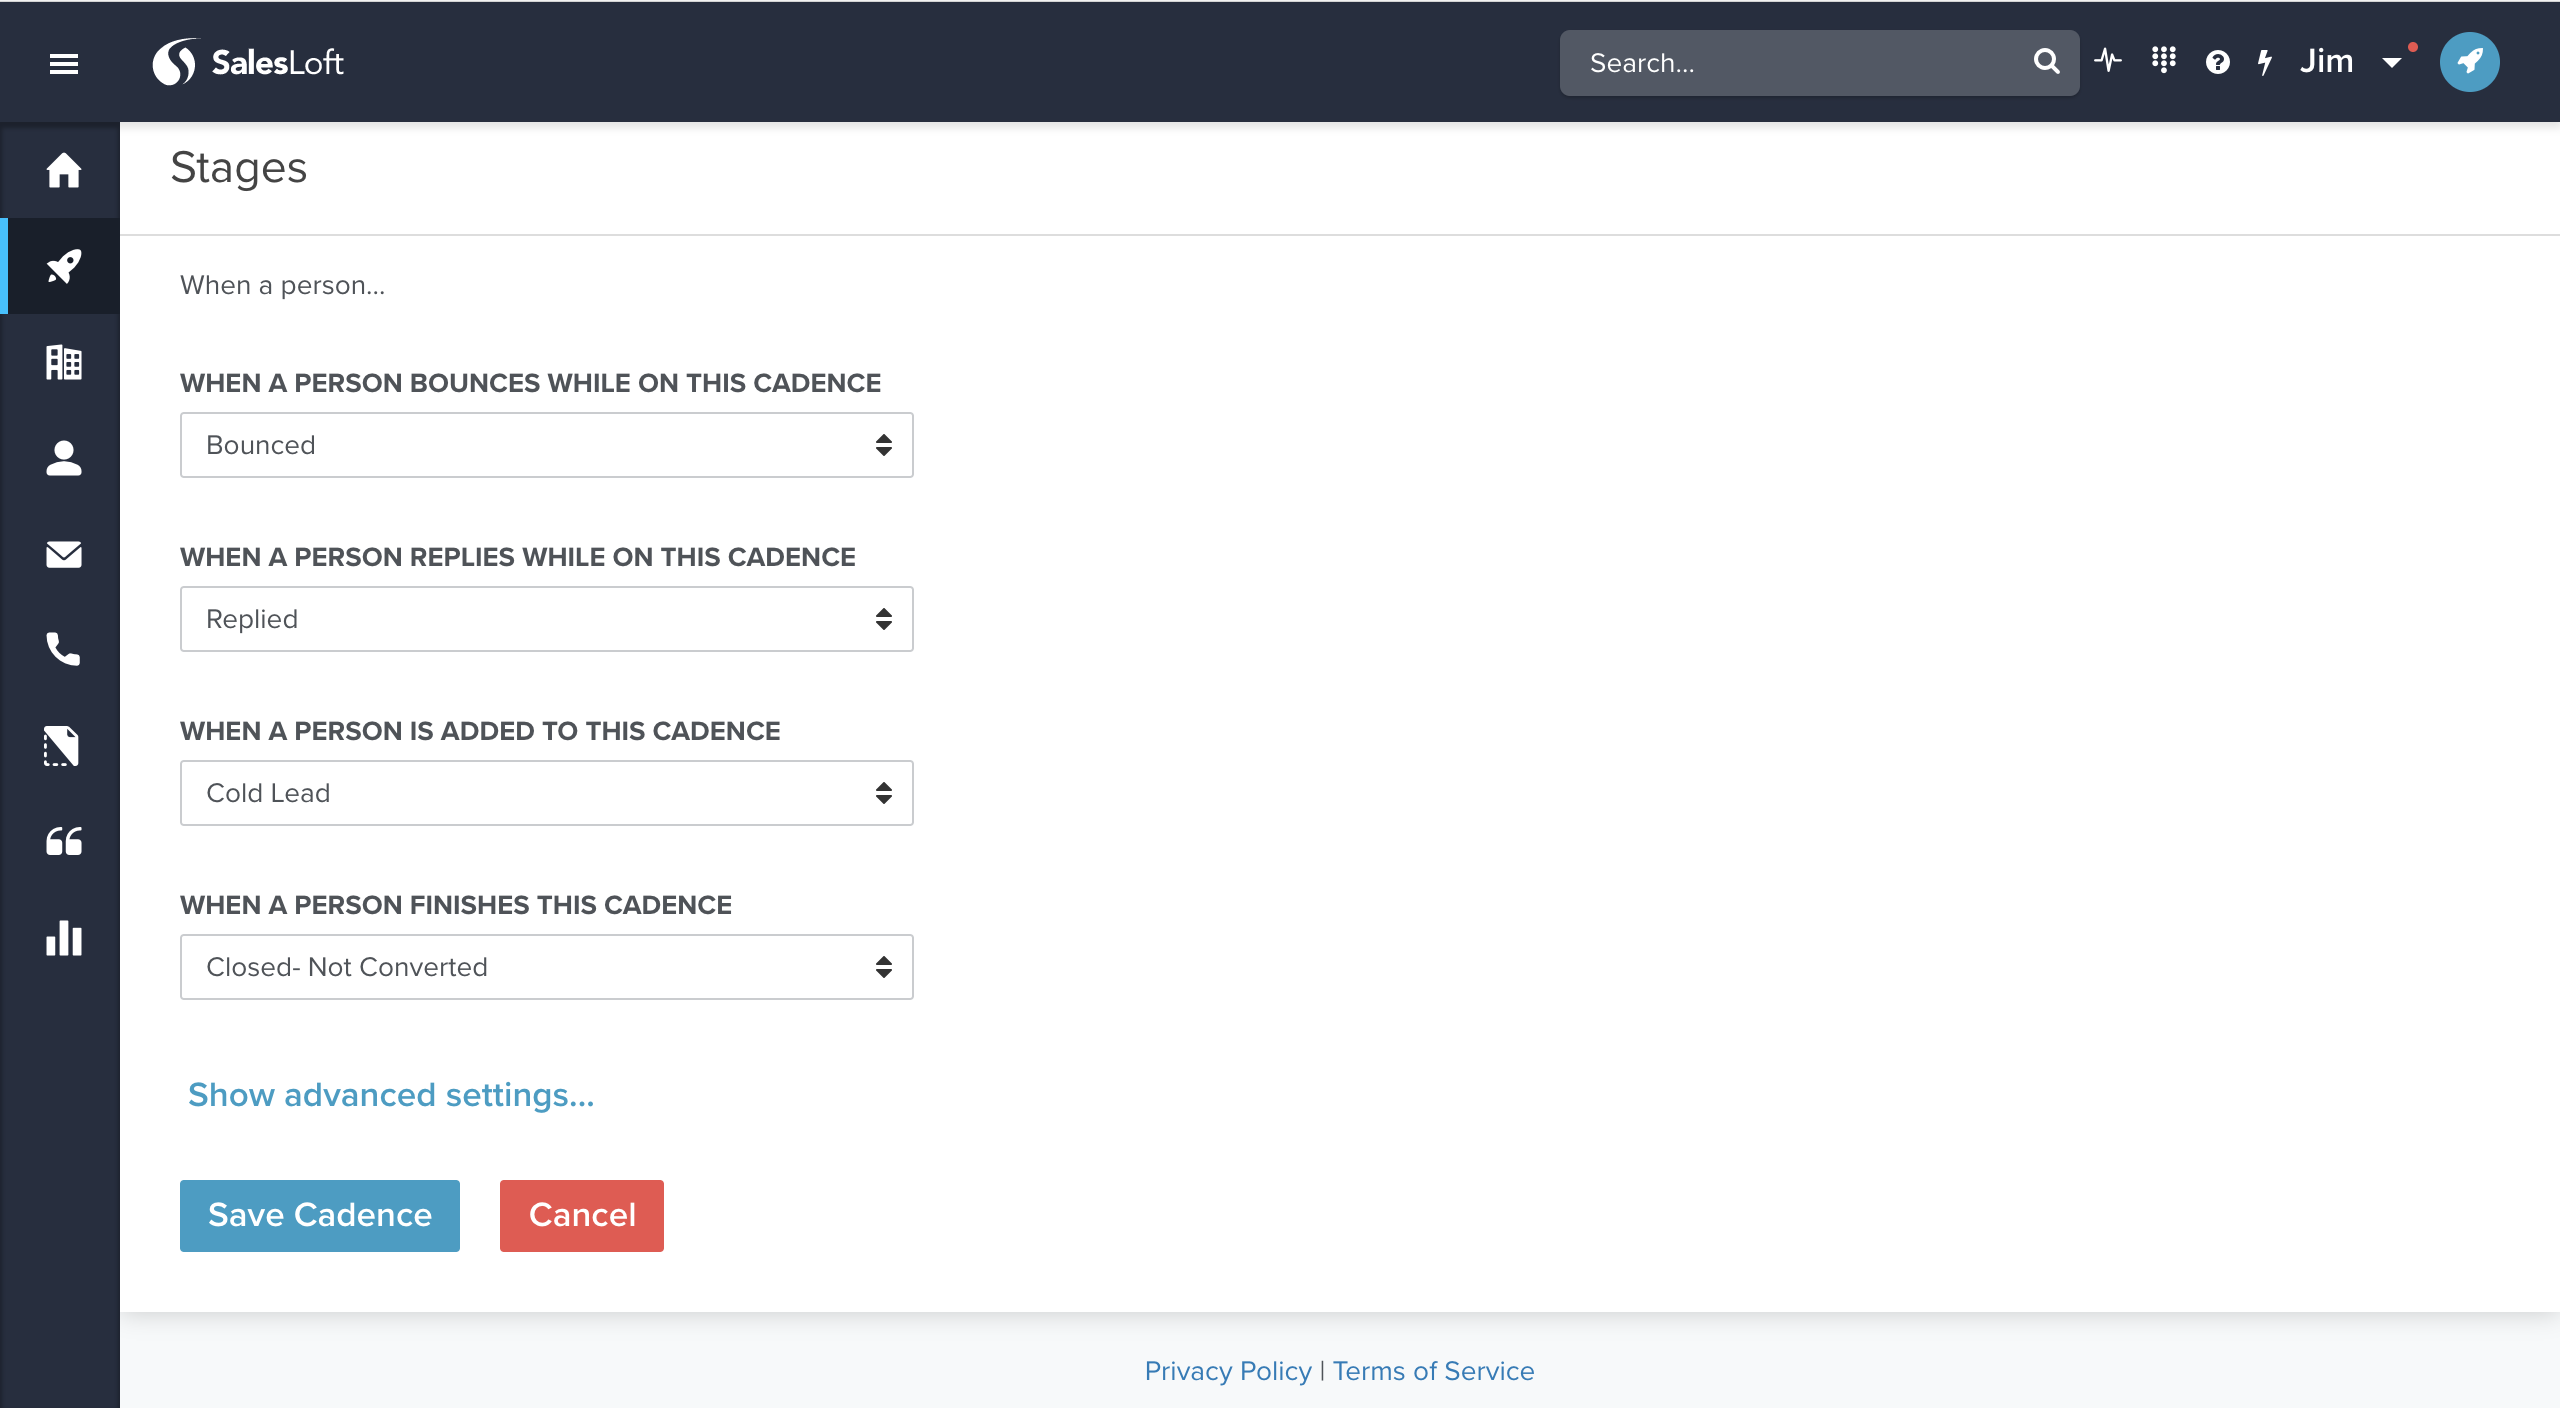Open Cadences rocket icon in sidebar
2560x1408 pixels.
tap(64, 266)
